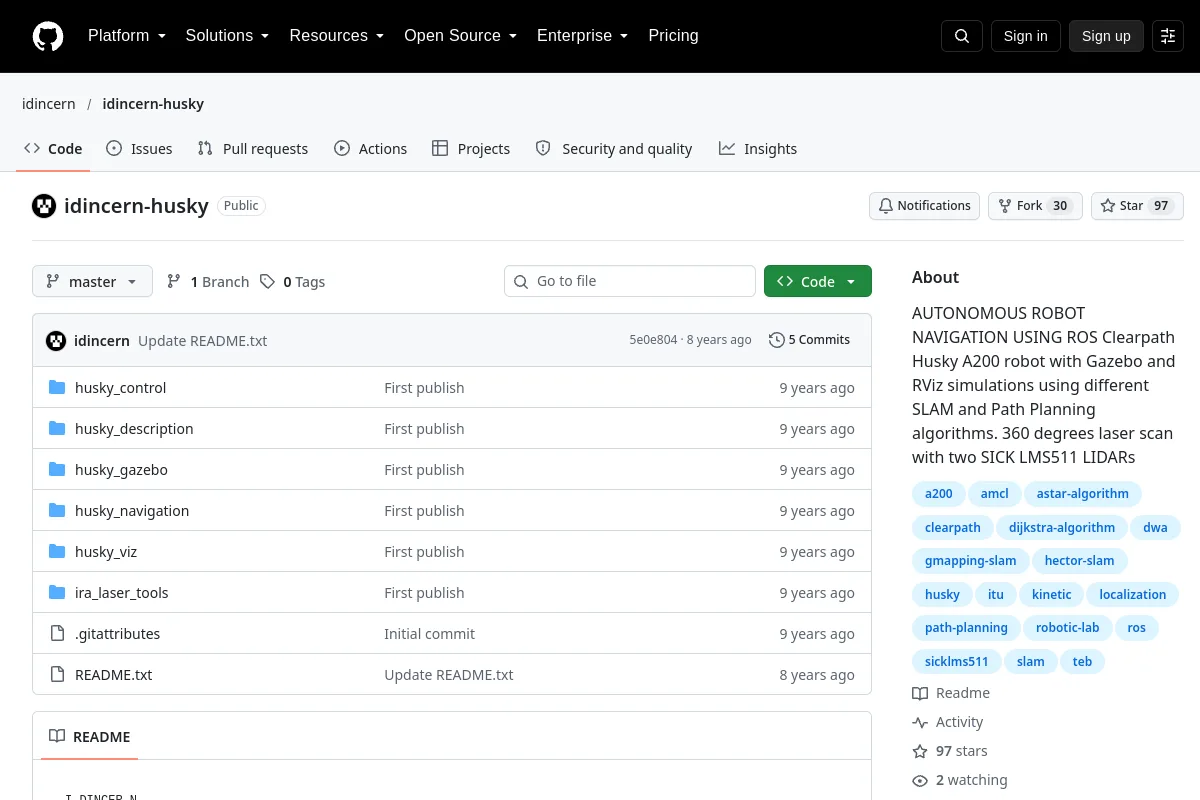Open the appearance settings icon beside Sign up
The height and width of the screenshot is (800, 1200).
(x=1168, y=36)
